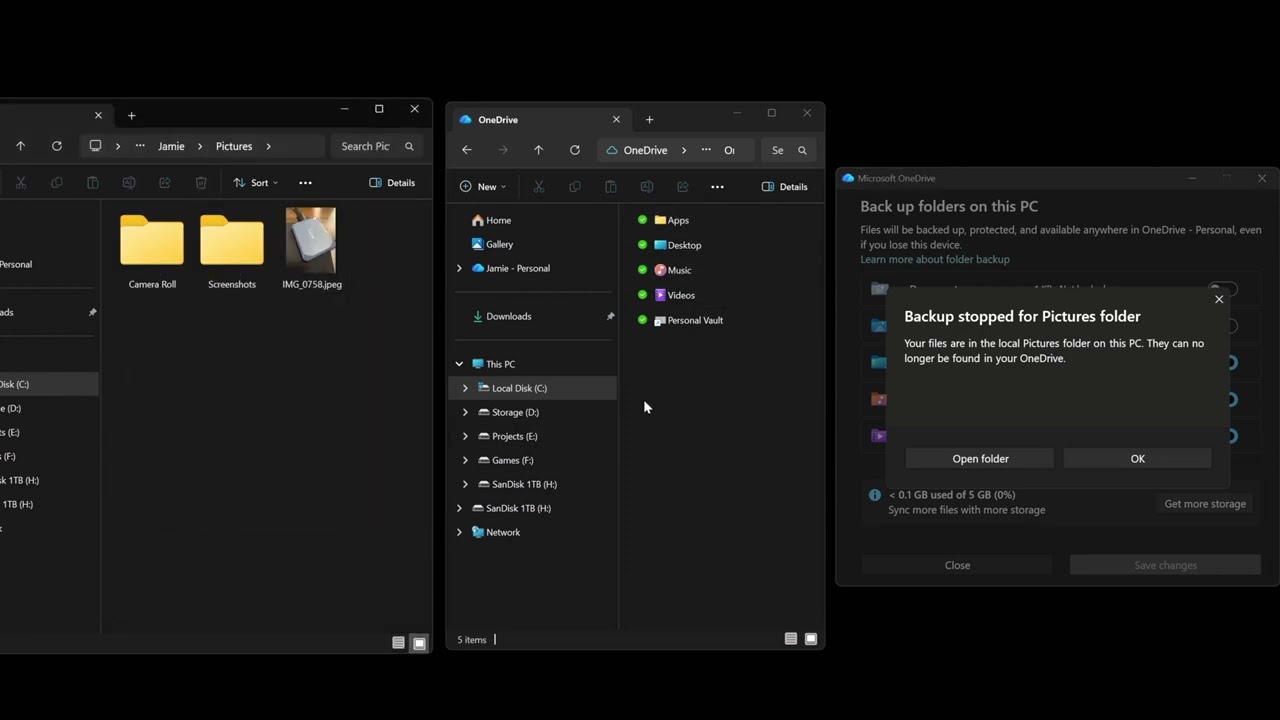Click Get more storage button
Screen dimensions: 1280x720
click(x=1205, y=504)
